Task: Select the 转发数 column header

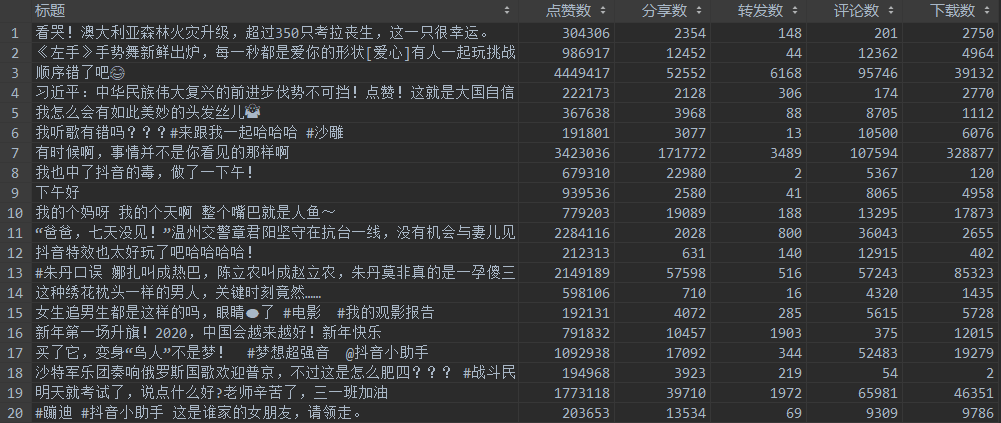Action: (x=758, y=10)
